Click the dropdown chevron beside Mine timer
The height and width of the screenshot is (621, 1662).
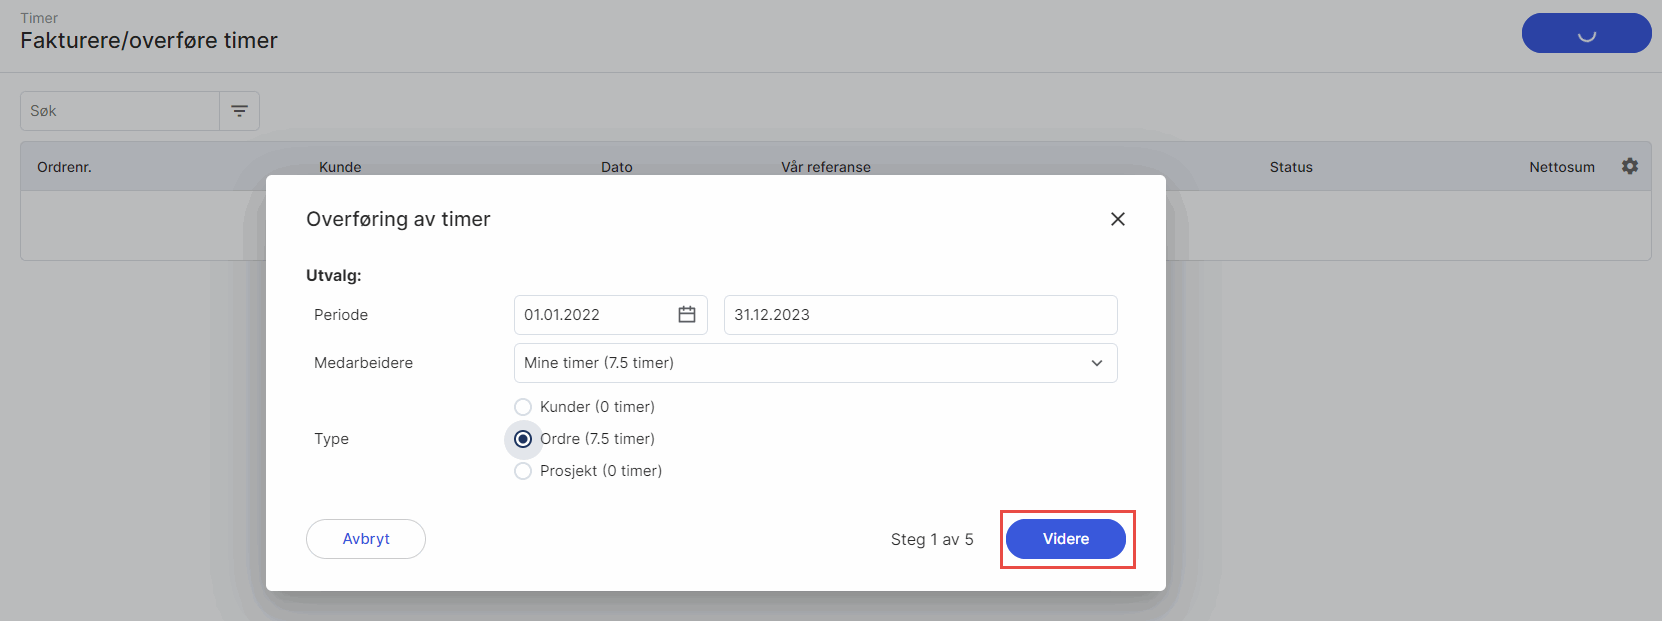[x=1097, y=363]
